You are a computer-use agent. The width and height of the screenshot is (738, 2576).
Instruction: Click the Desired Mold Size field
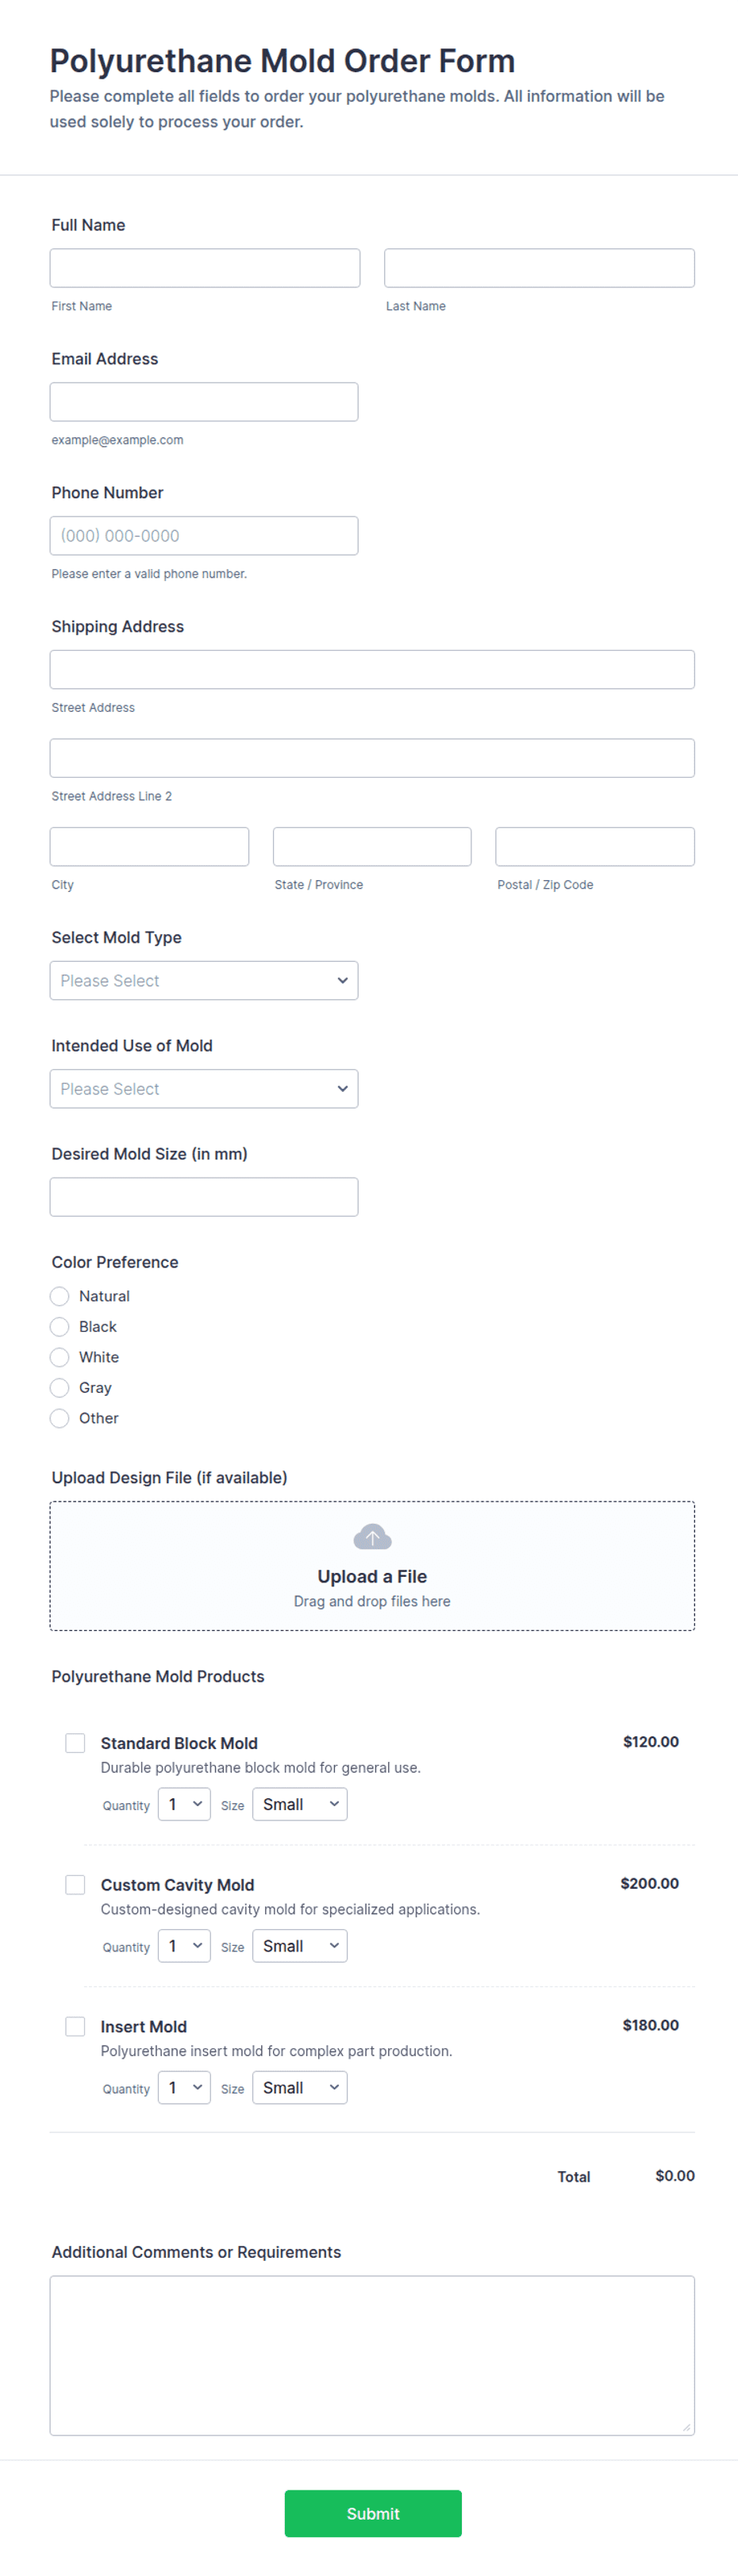click(204, 1196)
